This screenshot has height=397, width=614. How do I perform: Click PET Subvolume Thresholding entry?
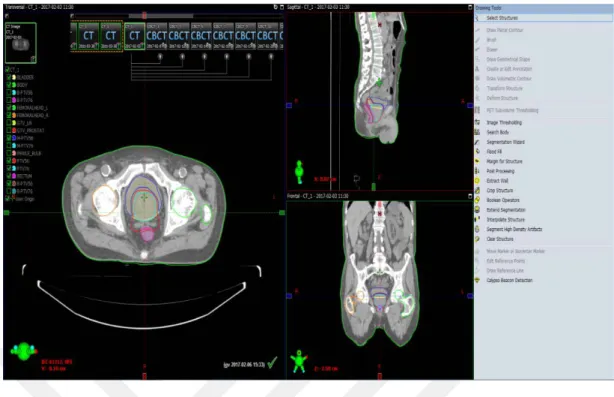(512, 110)
